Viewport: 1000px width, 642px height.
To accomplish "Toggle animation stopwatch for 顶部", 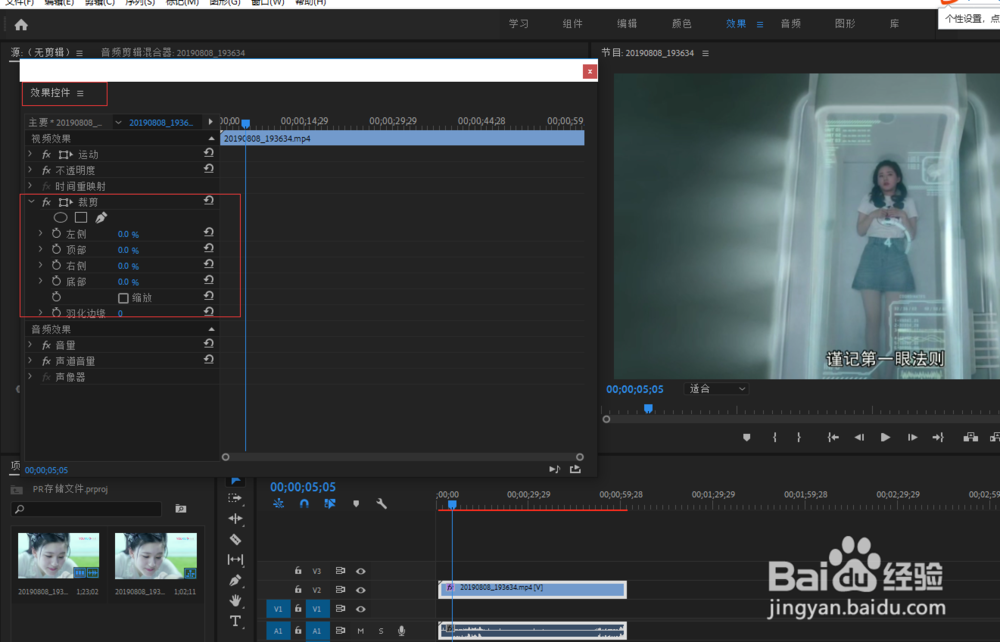I will point(57,249).
